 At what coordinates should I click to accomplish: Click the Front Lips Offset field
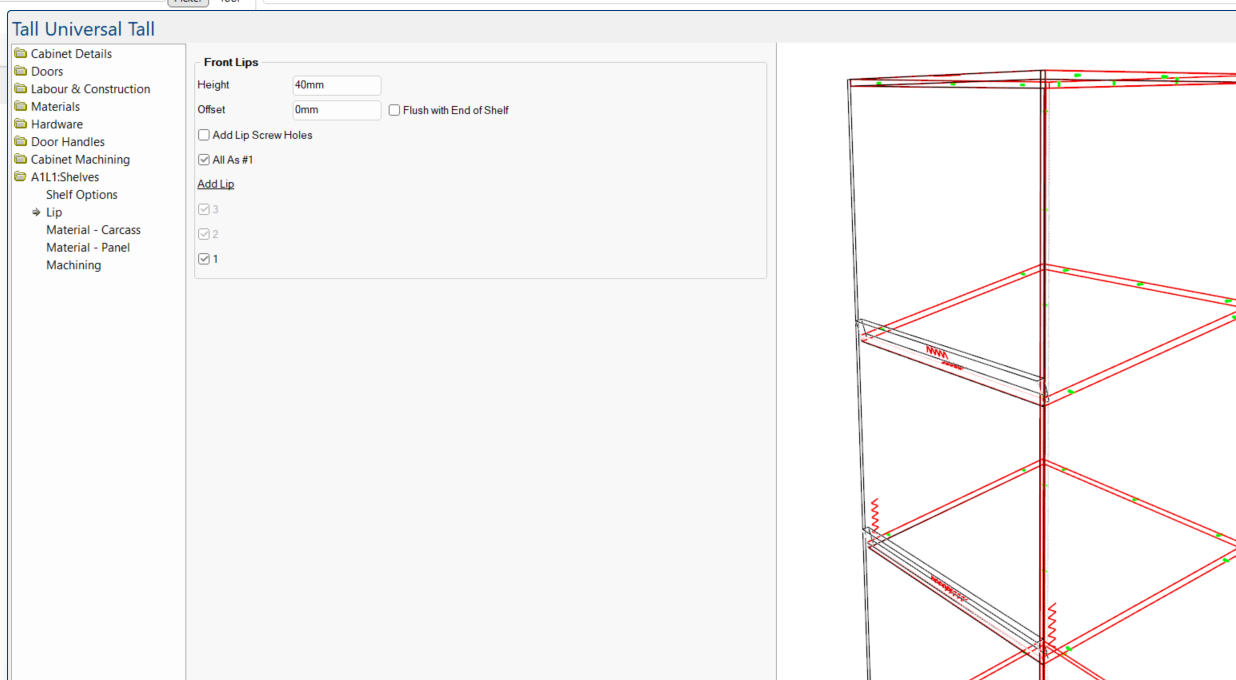click(x=336, y=110)
